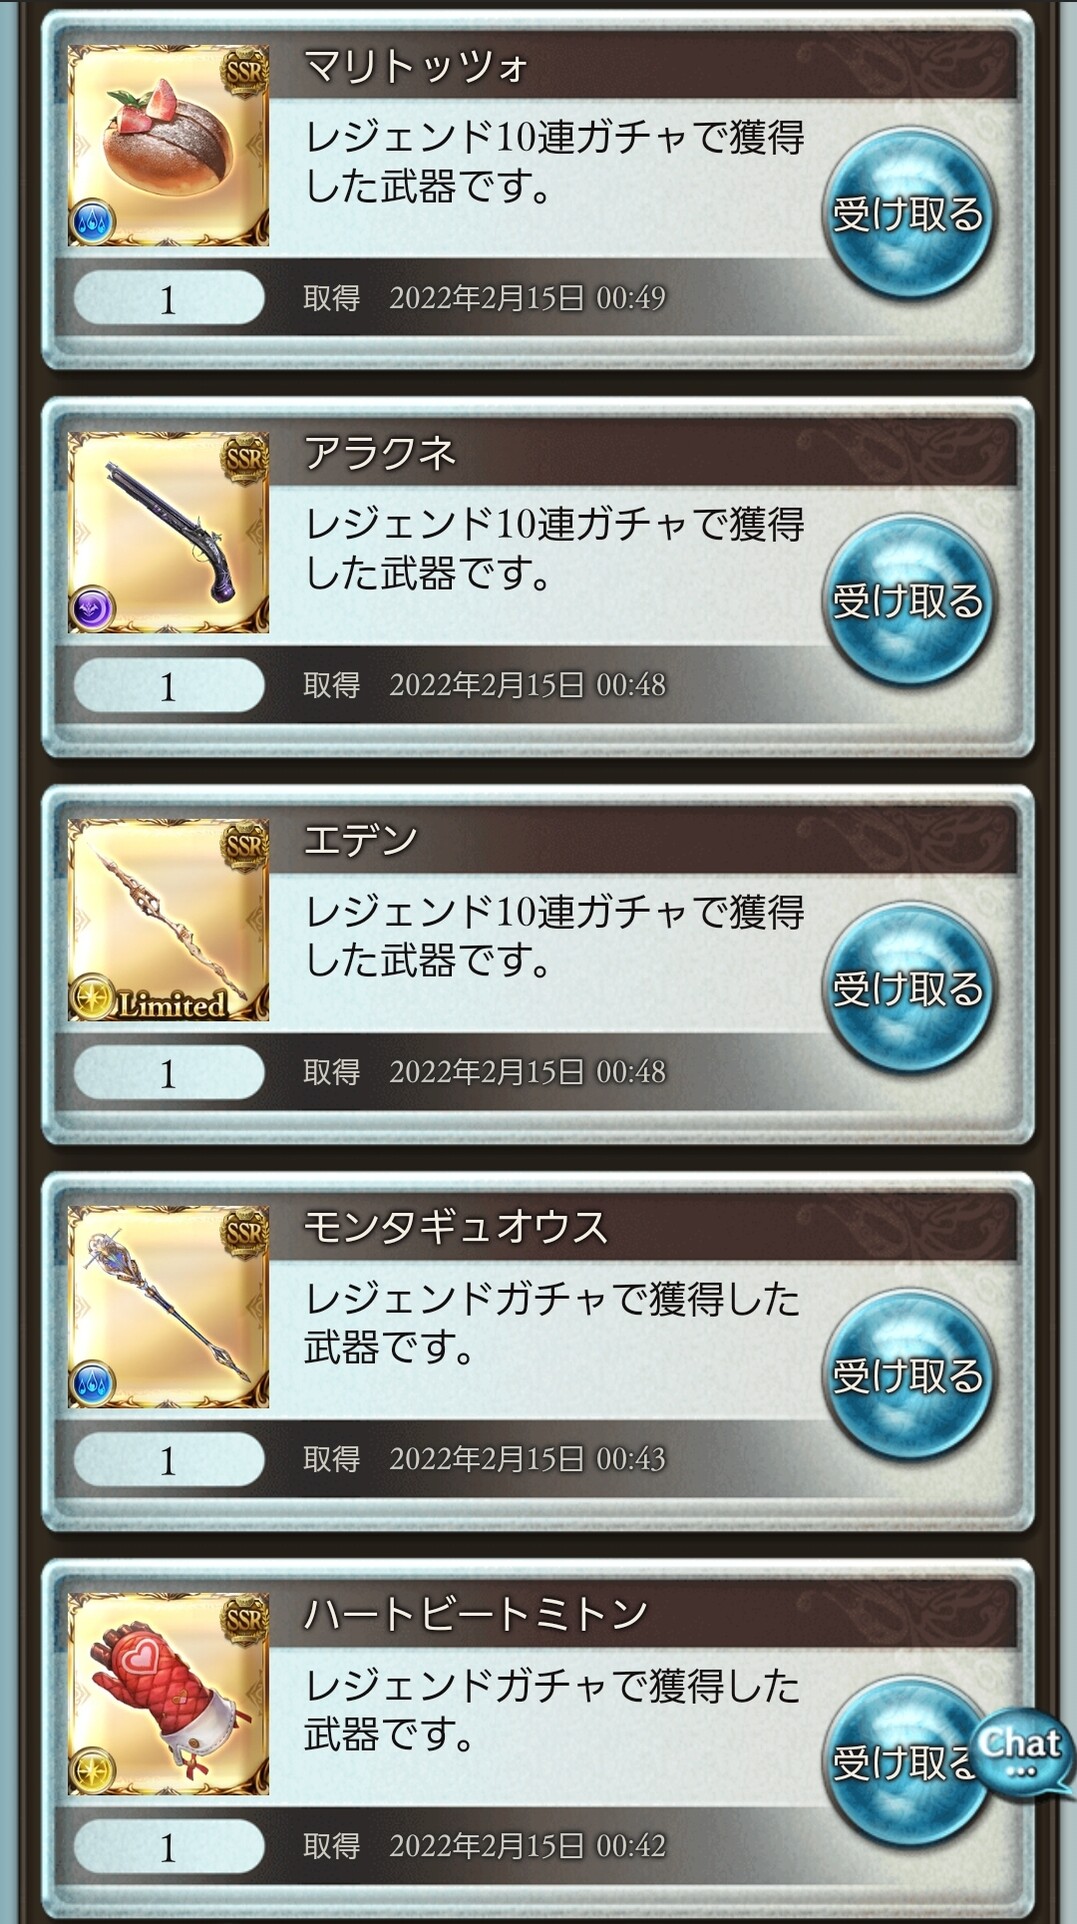Claim the モンタギュオウス staff with 受け取る
The width and height of the screenshot is (1077, 1924).
click(909, 1375)
